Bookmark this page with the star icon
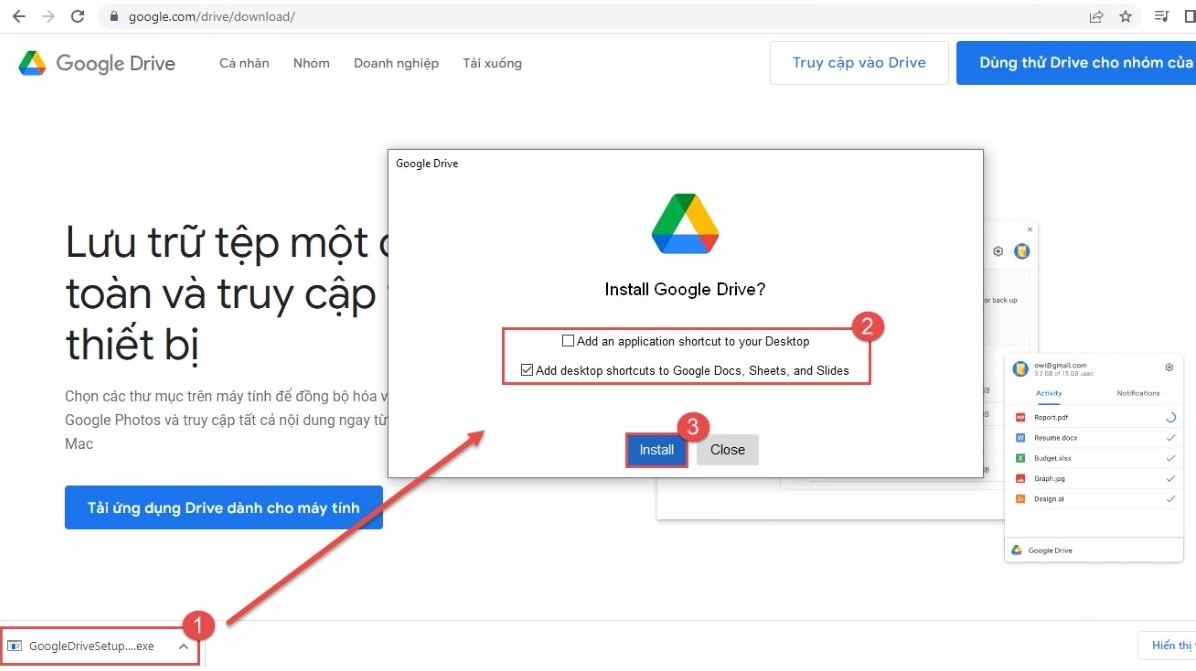Screen dimensions: 1196x671 coord(1125,17)
